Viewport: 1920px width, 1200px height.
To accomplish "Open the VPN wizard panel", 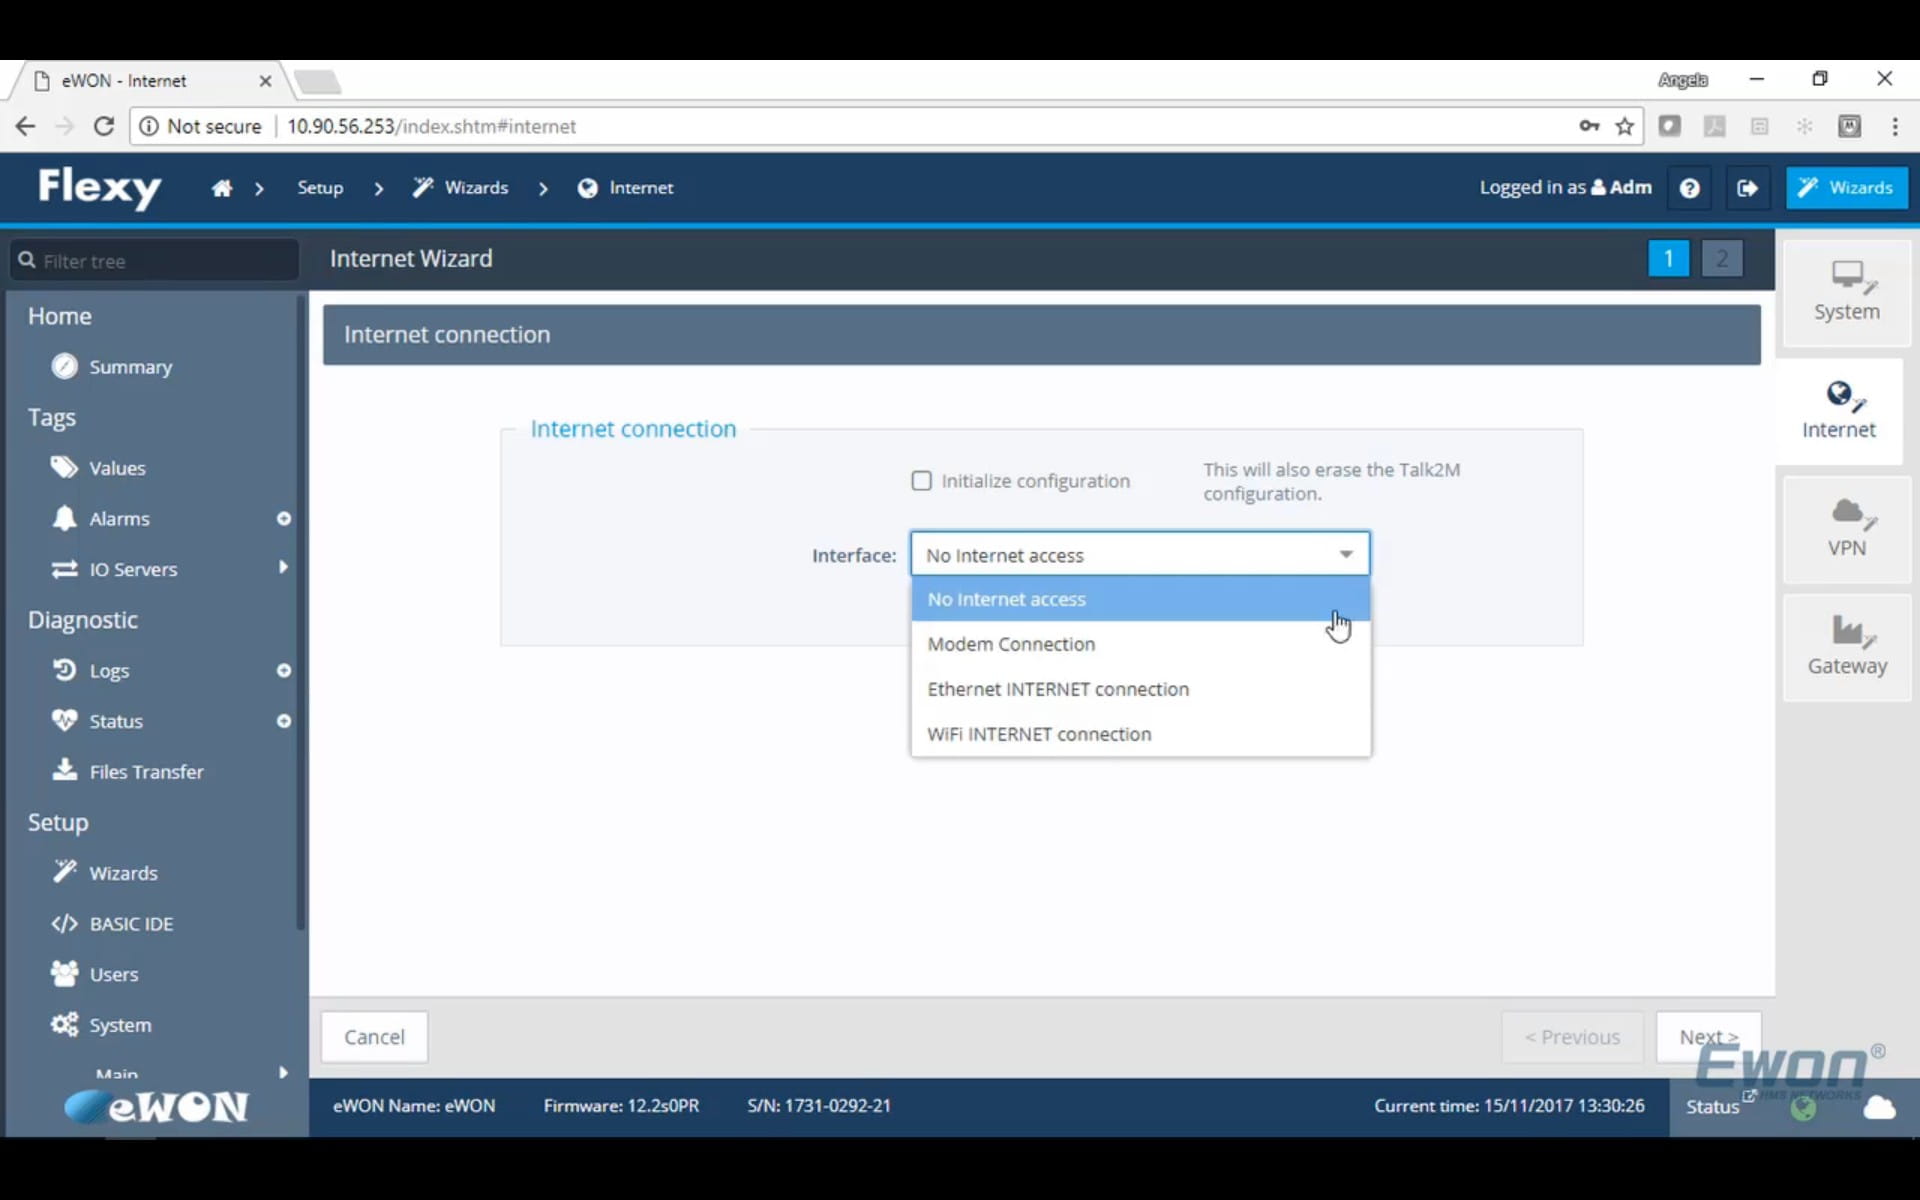I will pyautogui.click(x=1846, y=528).
